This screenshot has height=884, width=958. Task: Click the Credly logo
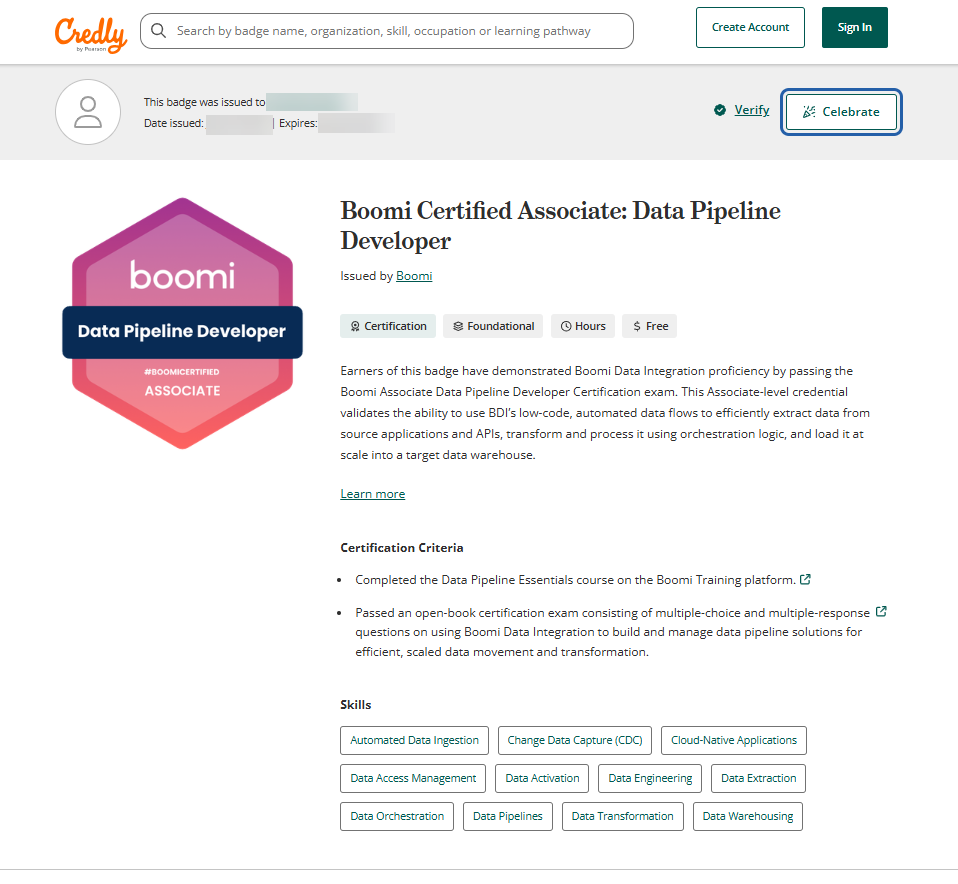pos(91,34)
